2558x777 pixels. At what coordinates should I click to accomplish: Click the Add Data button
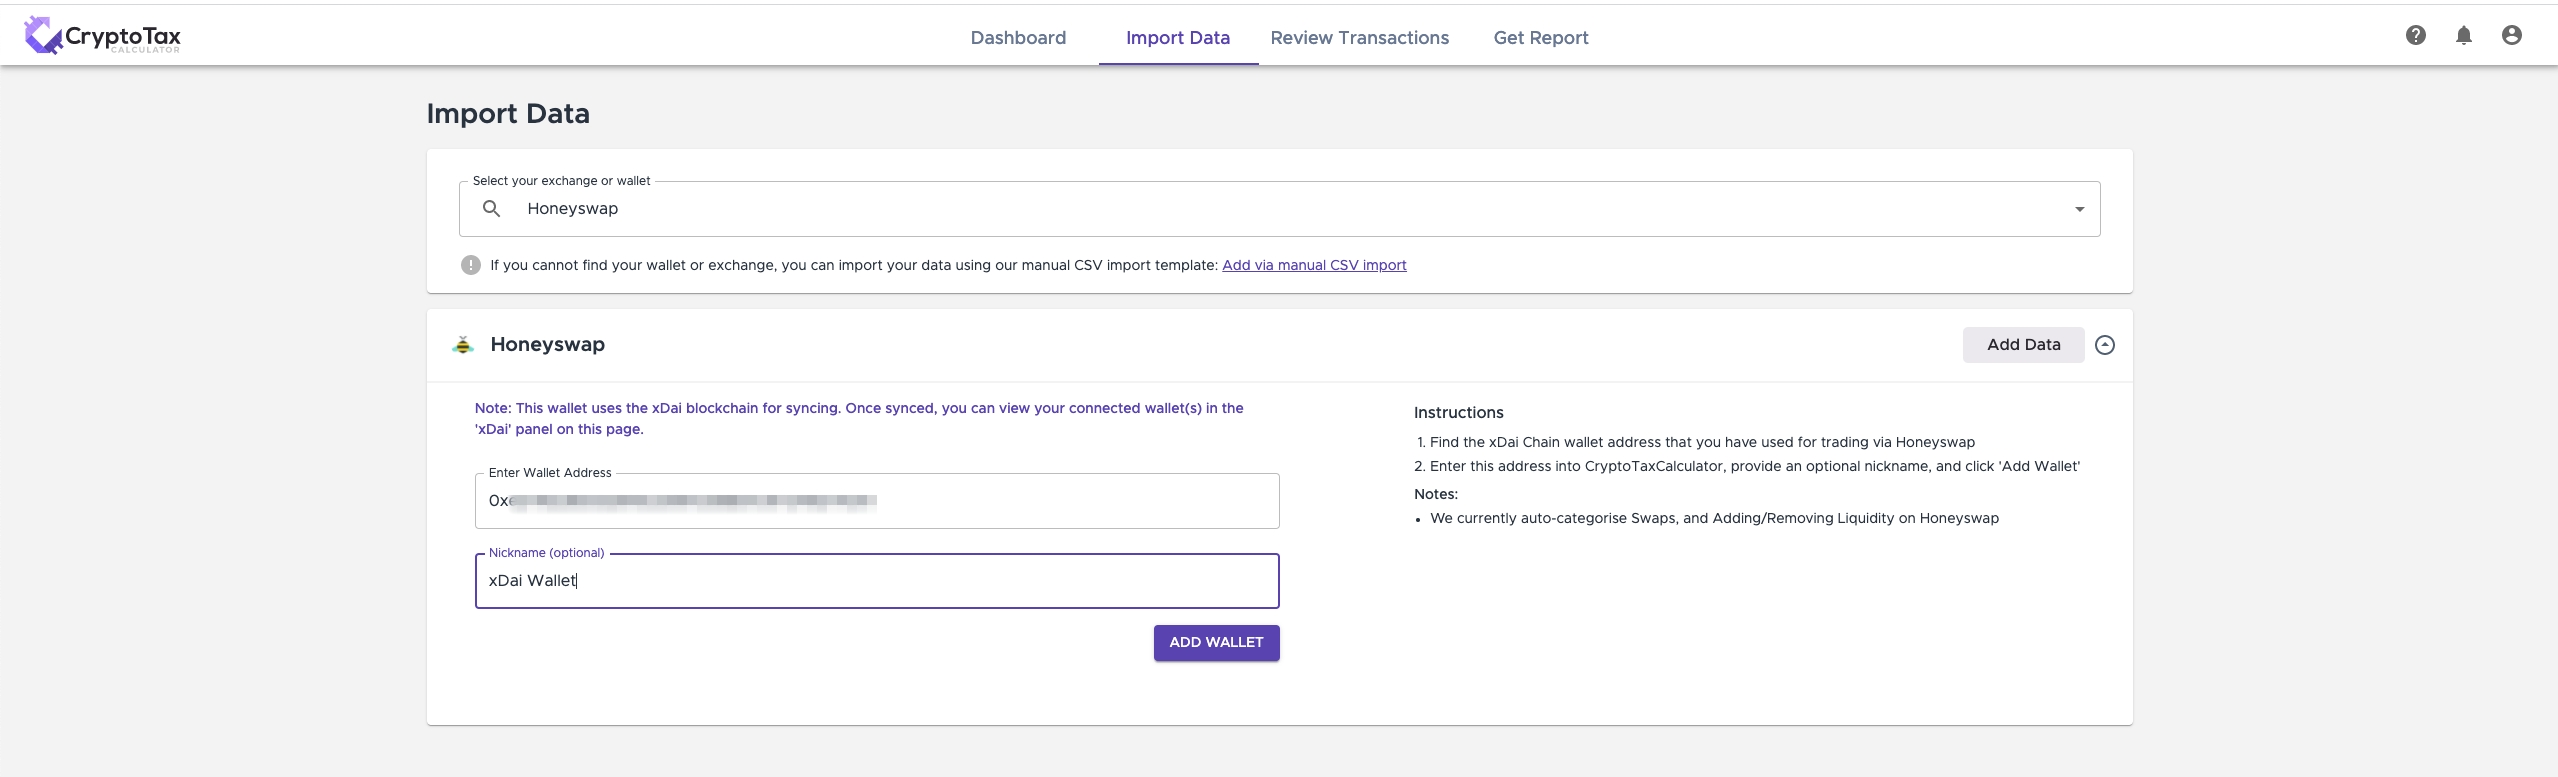click(x=2023, y=345)
